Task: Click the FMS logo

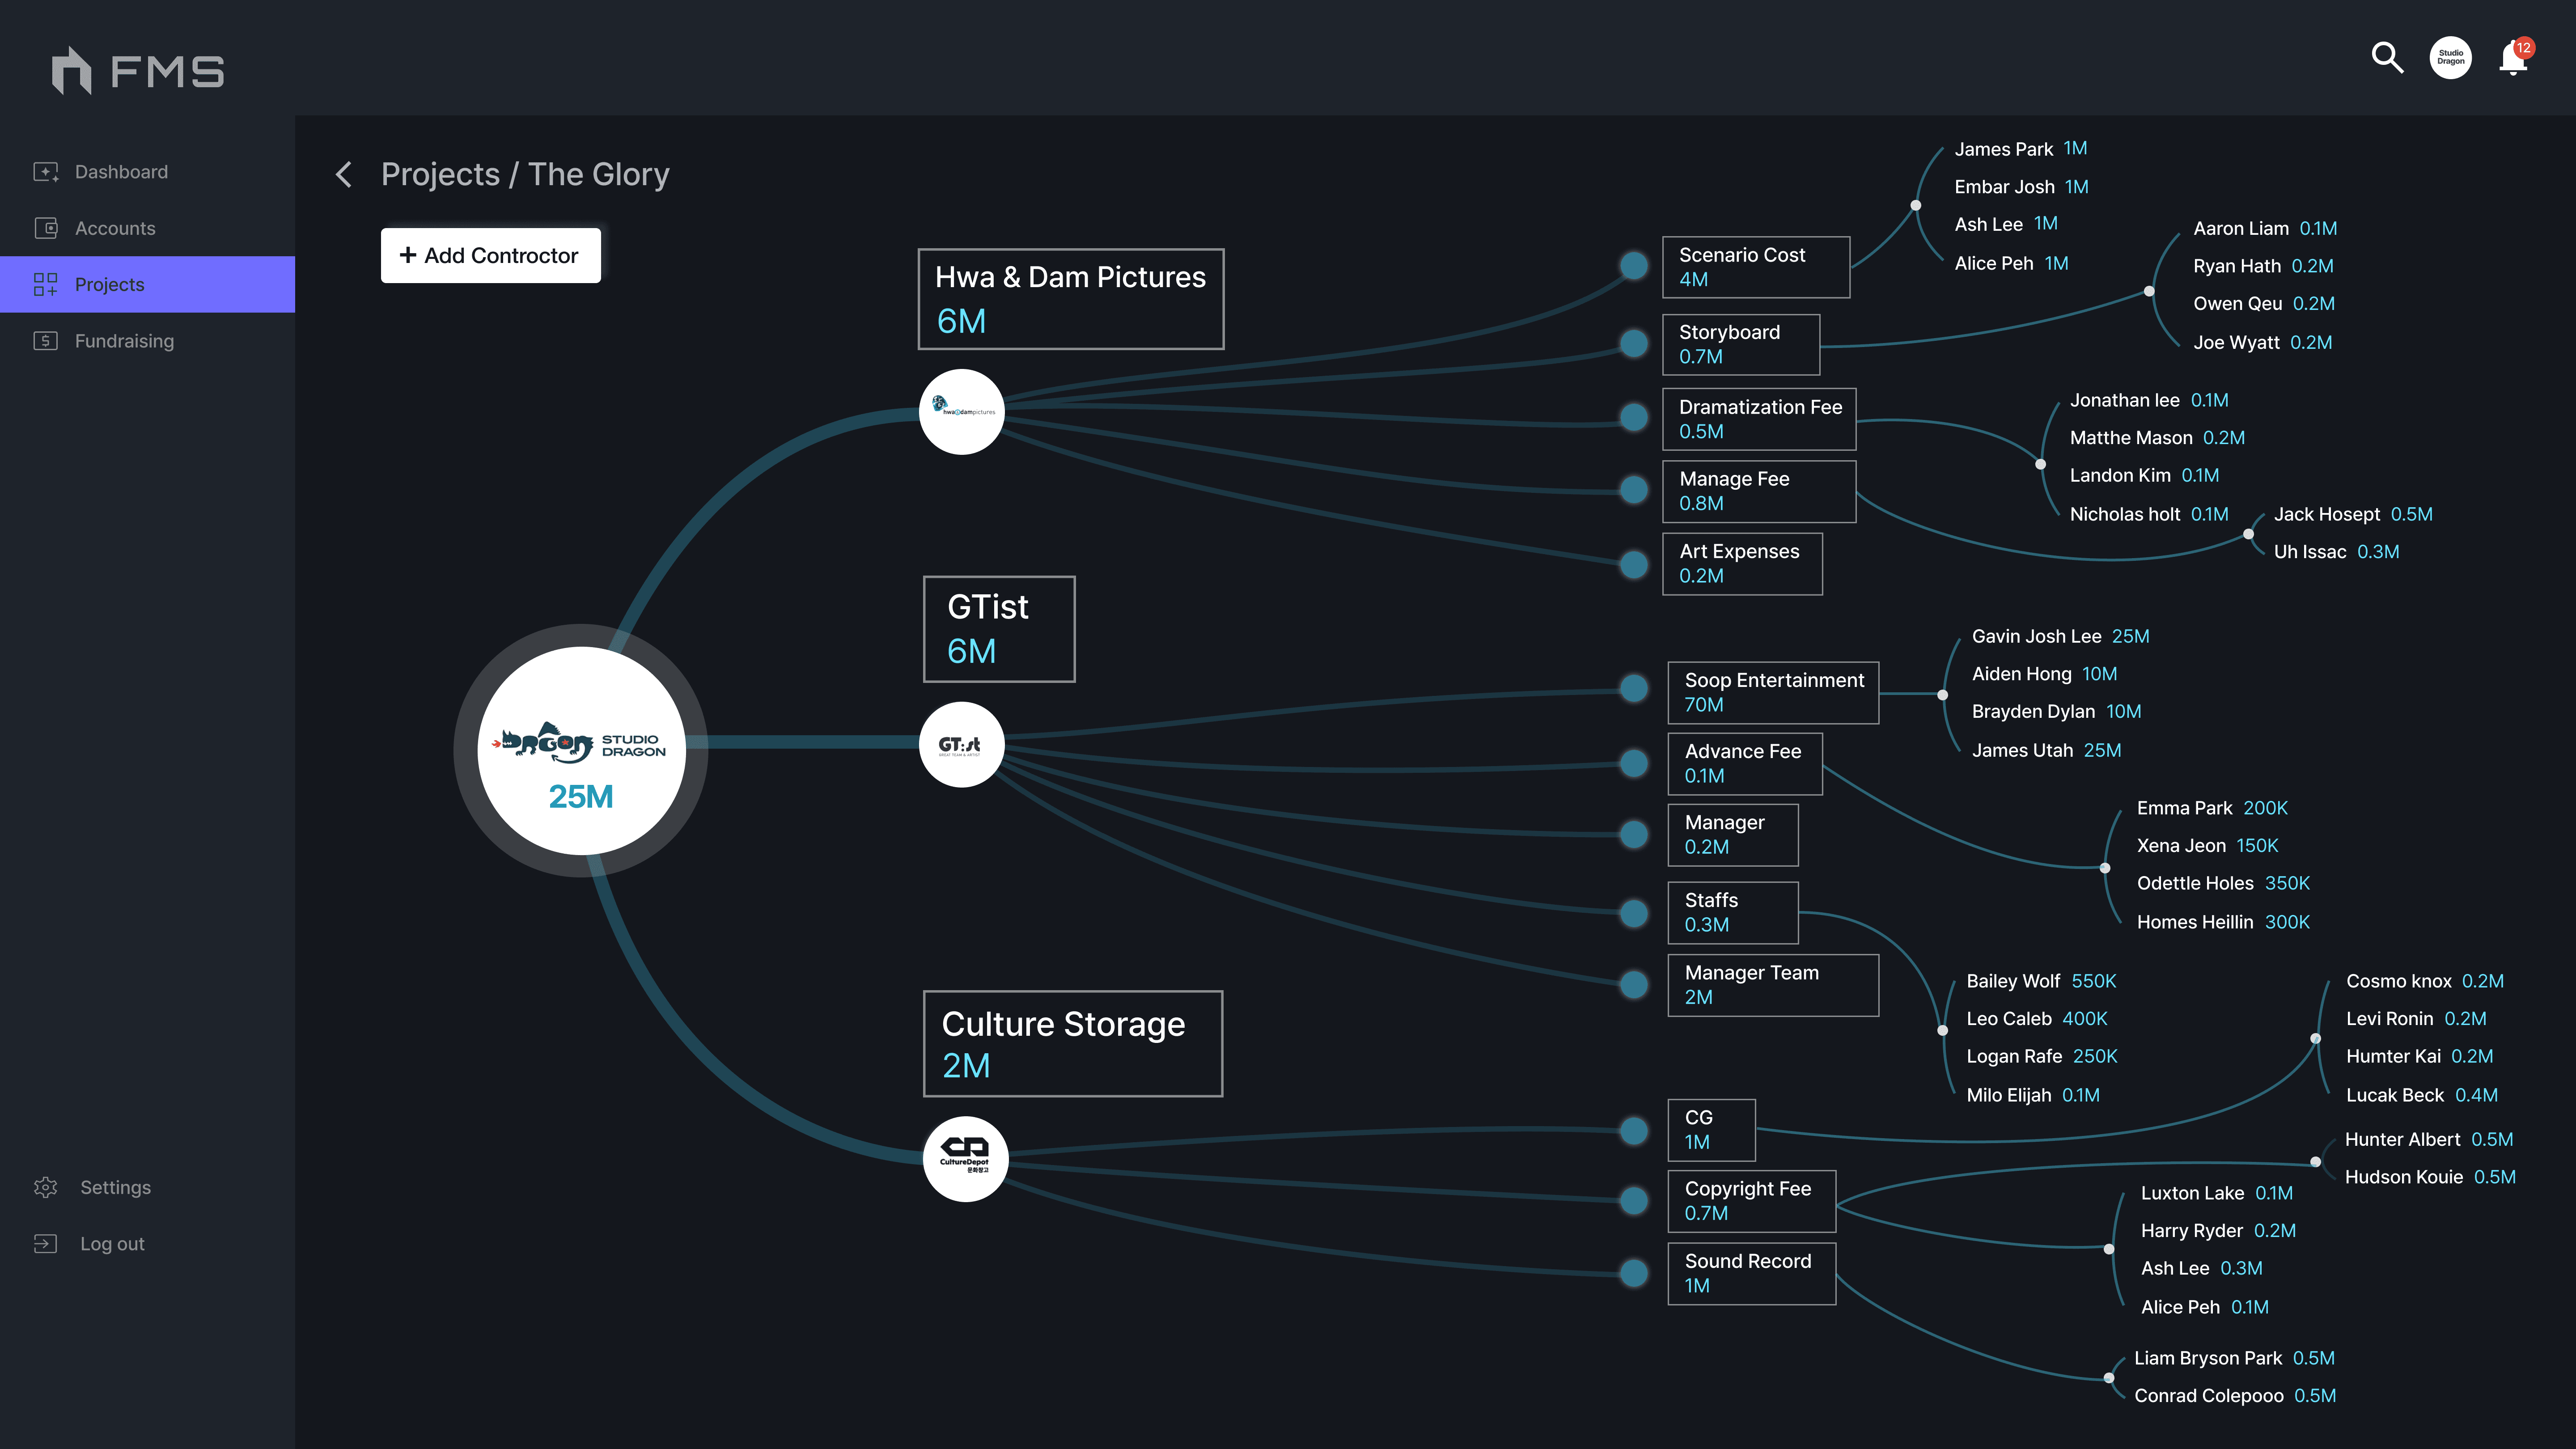Action: pos(138,71)
